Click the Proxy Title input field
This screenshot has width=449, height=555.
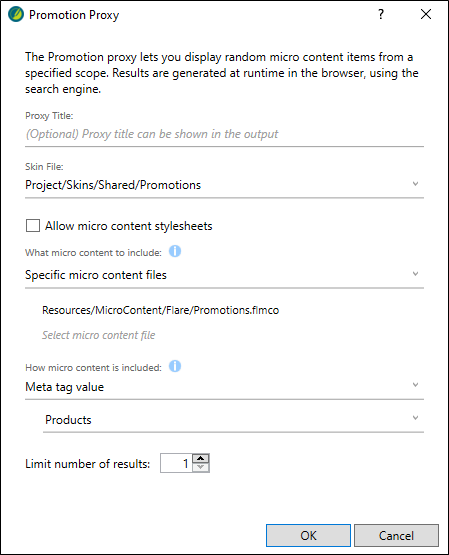click(224, 134)
